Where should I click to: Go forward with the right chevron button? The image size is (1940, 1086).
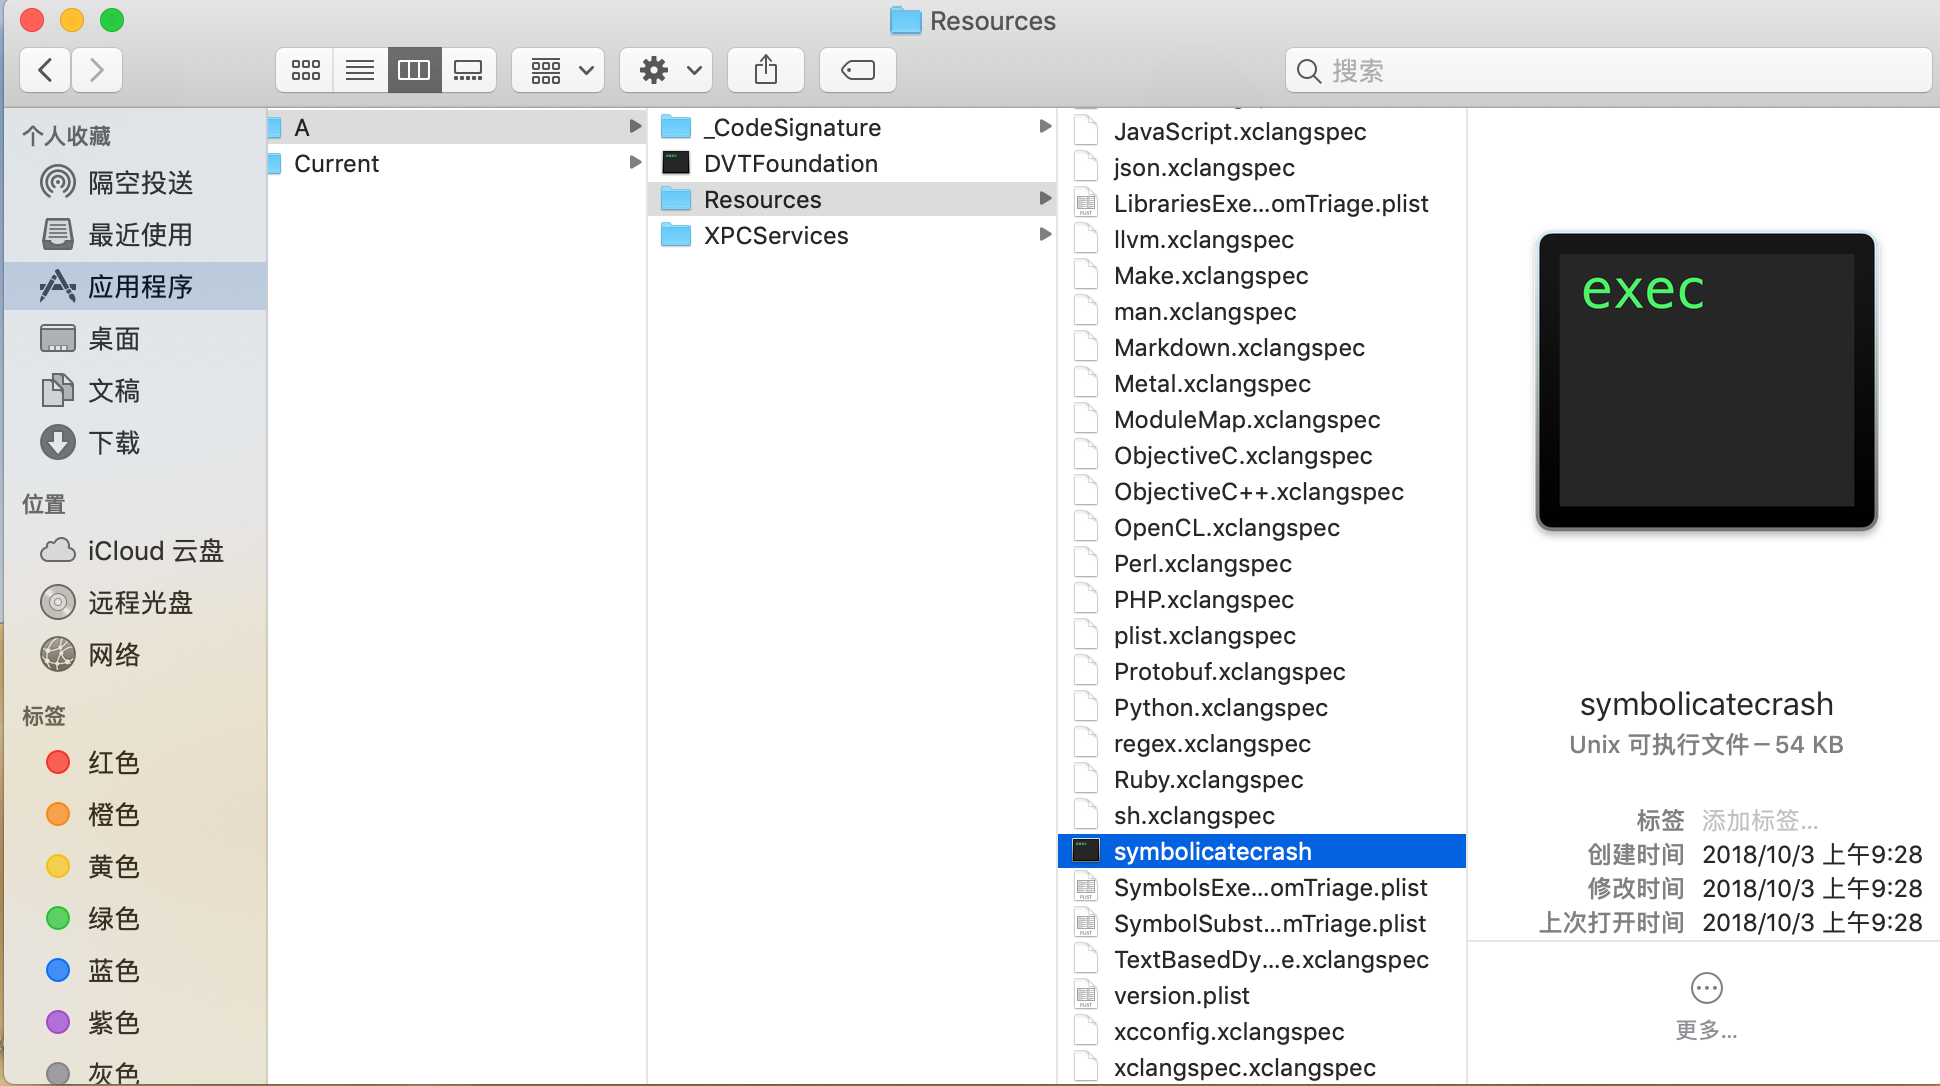pos(97,70)
